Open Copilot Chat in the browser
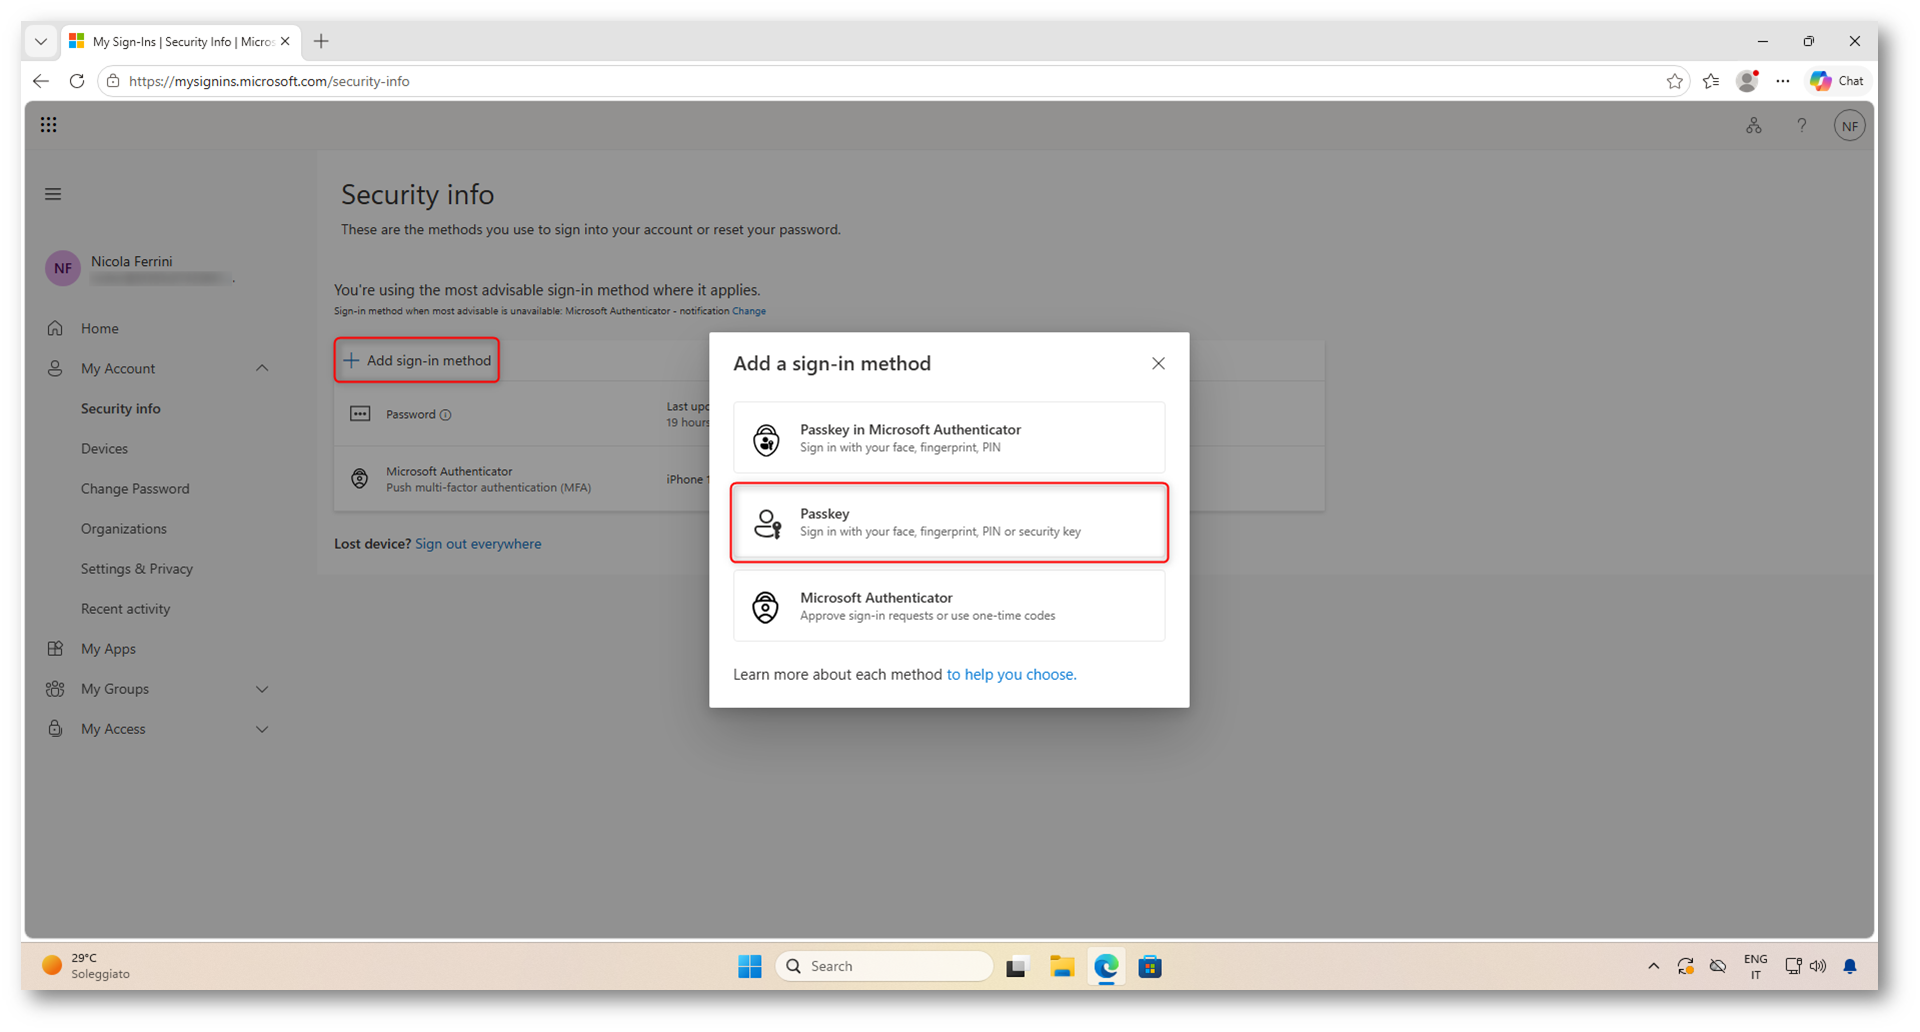The width and height of the screenshot is (1920, 1032). pyautogui.click(x=1837, y=81)
